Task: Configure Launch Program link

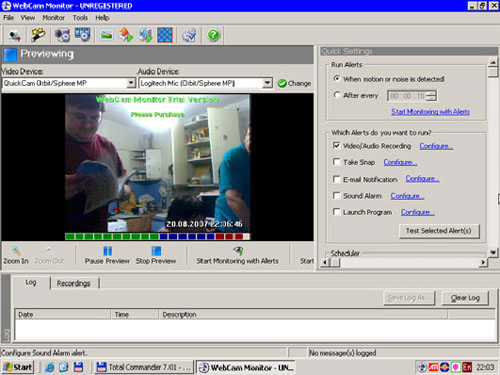Action: point(417,212)
